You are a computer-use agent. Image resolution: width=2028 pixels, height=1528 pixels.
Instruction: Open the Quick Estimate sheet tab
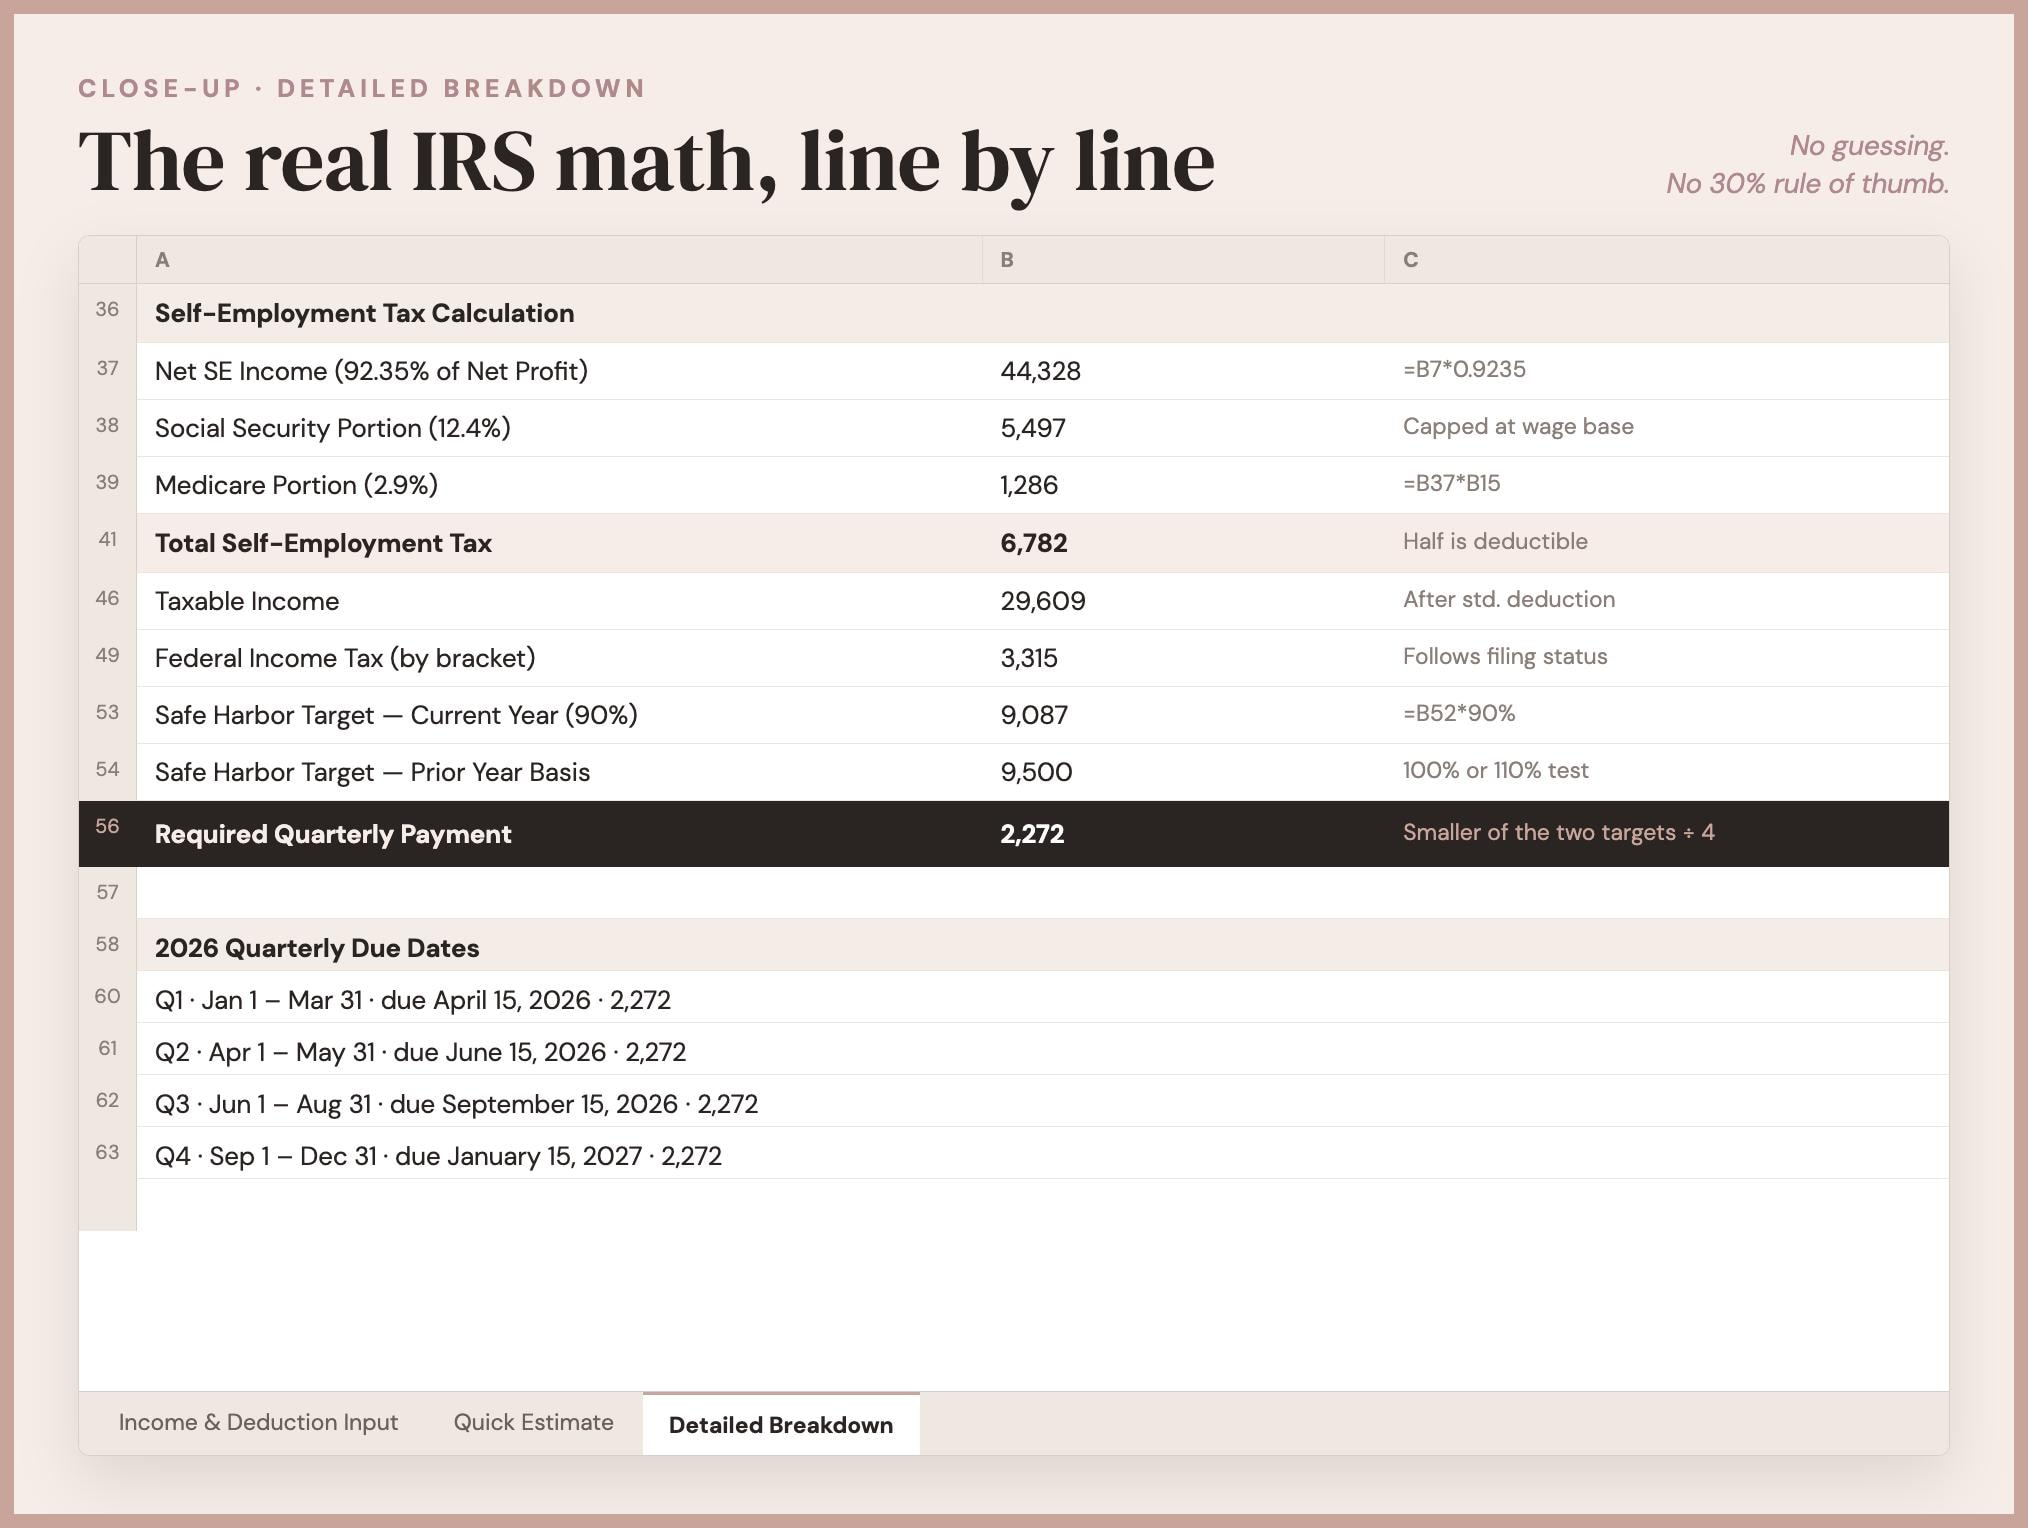tap(533, 1423)
